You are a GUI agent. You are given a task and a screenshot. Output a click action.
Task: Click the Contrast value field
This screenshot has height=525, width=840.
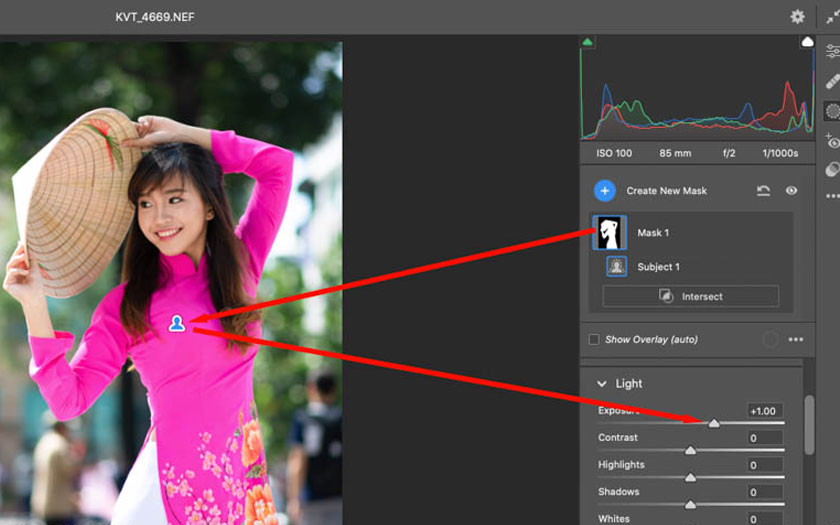766,438
